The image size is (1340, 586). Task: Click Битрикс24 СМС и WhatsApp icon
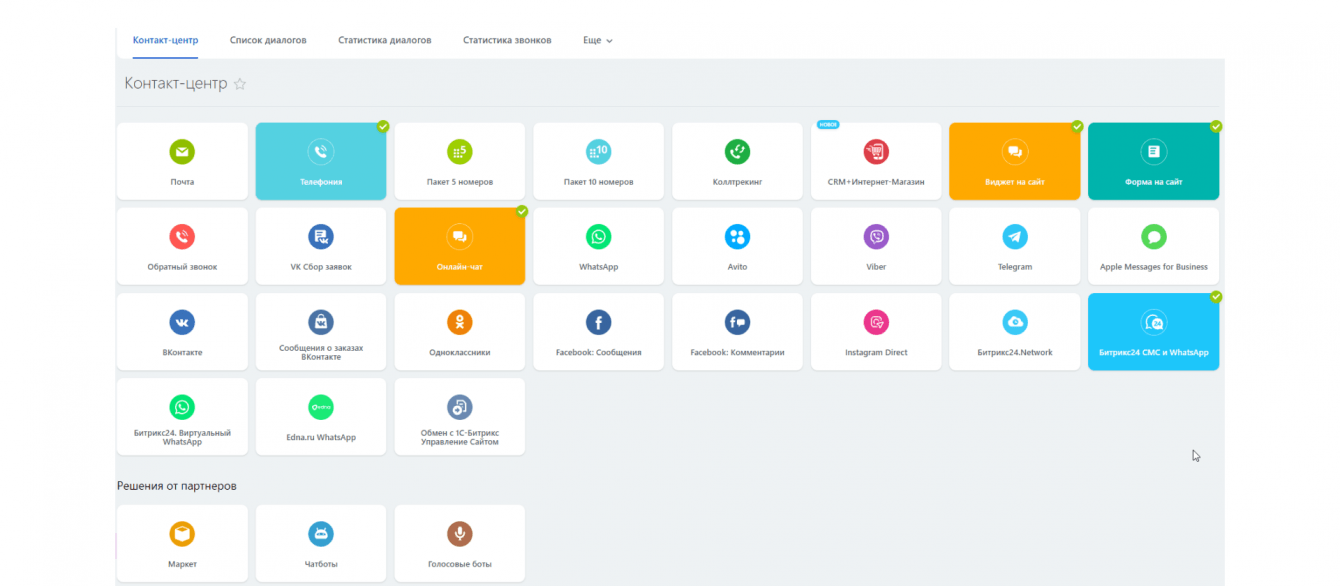1154,322
